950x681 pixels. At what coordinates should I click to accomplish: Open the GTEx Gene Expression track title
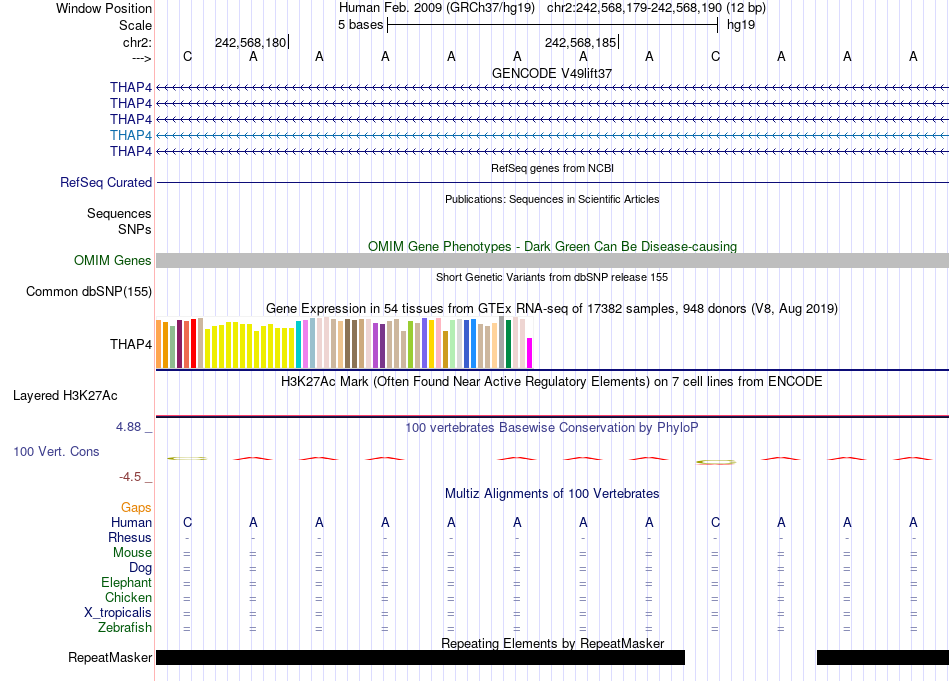pyautogui.click(x=552, y=308)
